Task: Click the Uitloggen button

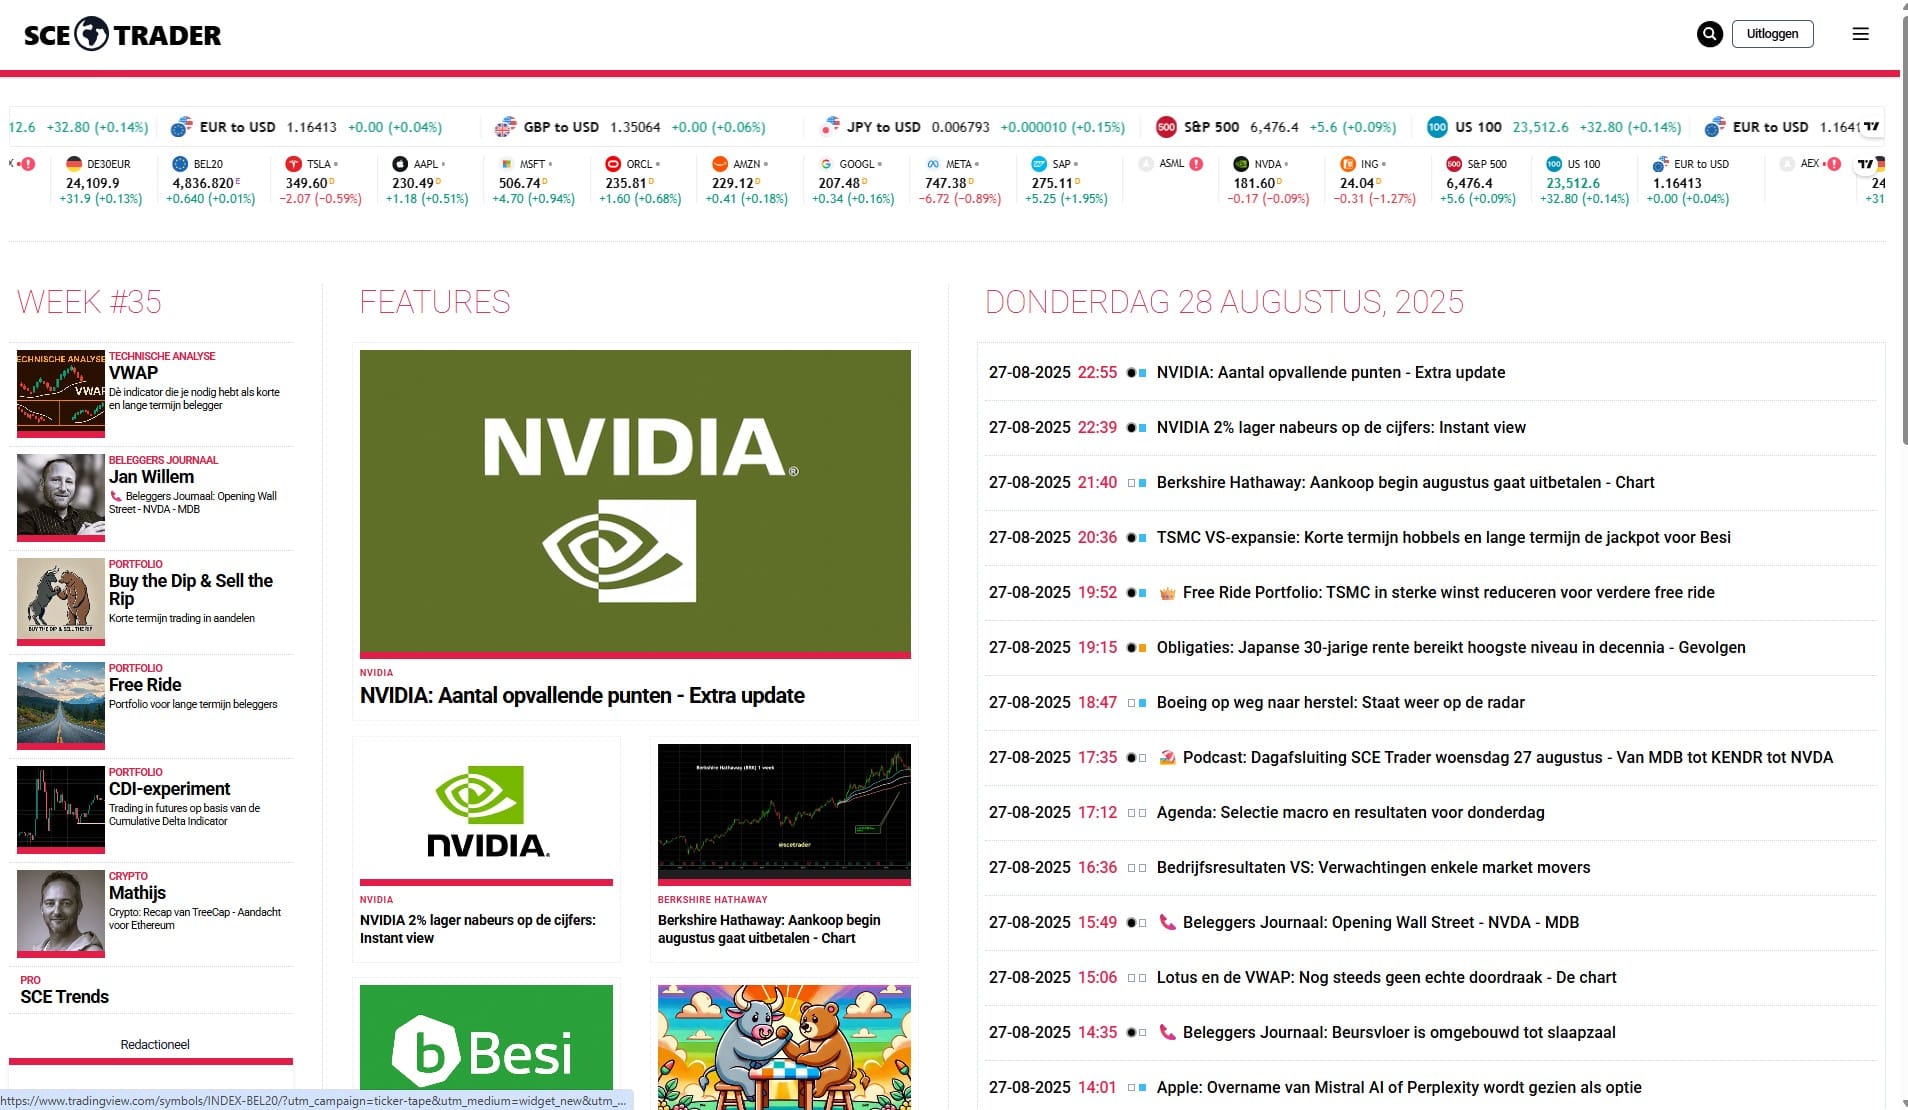Action: pyautogui.click(x=1772, y=34)
